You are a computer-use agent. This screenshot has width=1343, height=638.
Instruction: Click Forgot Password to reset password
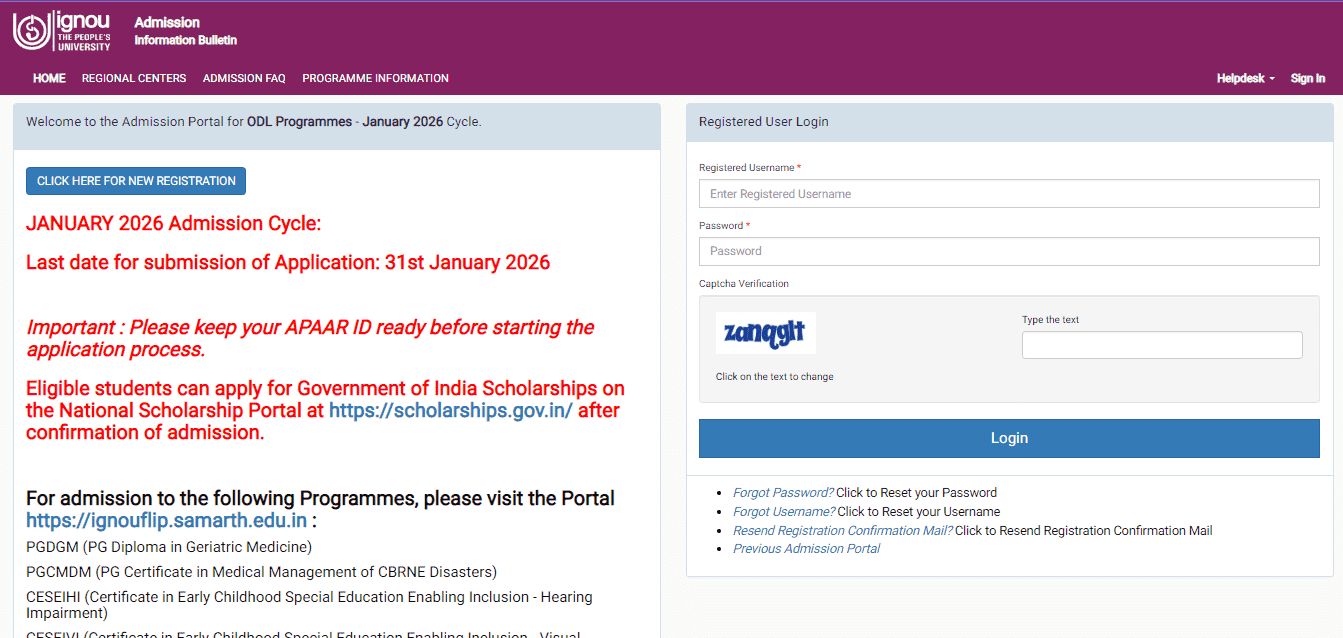pos(782,492)
